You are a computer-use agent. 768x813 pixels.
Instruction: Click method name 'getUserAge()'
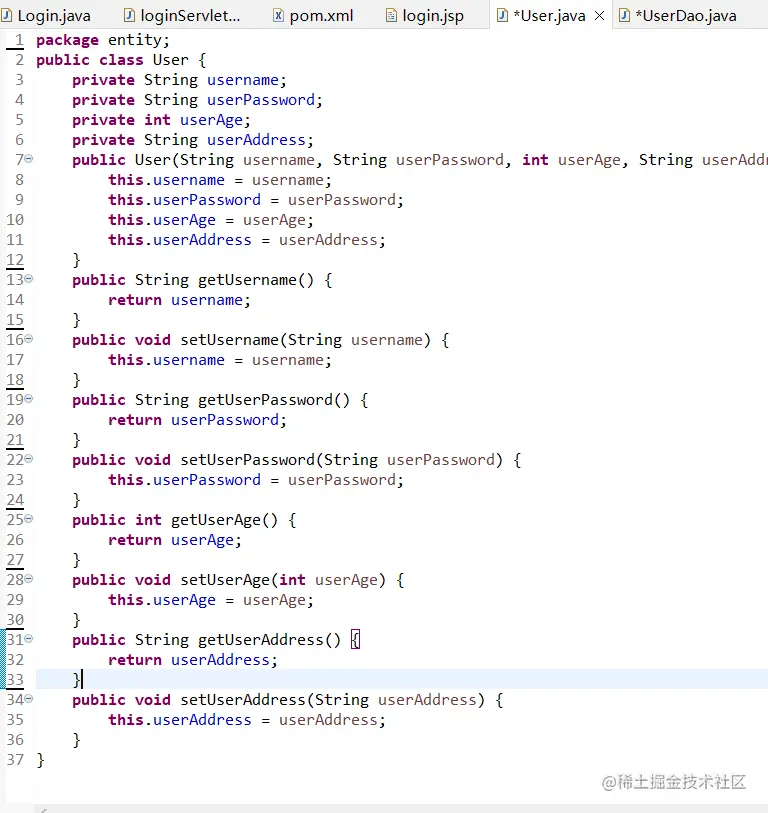tap(225, 520)
